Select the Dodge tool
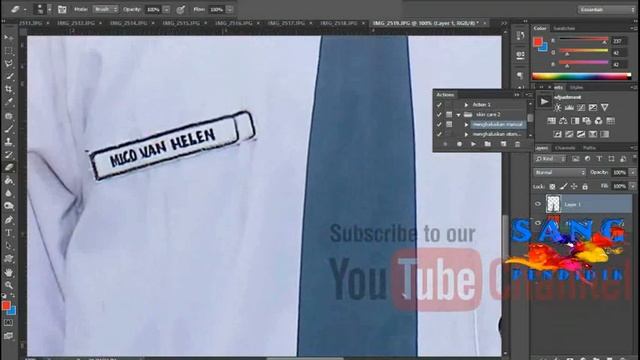The width and height of the screenshot is (640, 360). pyautogui.click(x=8, y=206)
